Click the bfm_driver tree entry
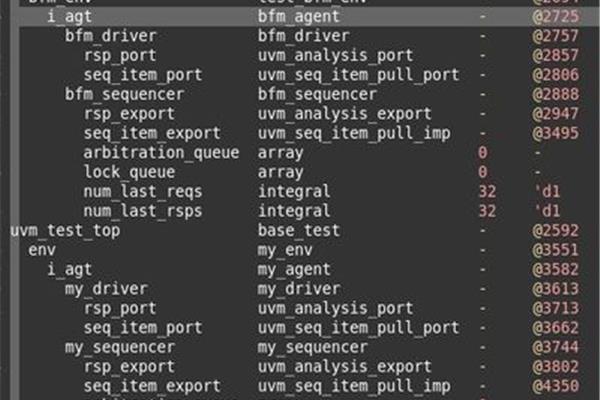600x400 pixels. pos(111,36)
